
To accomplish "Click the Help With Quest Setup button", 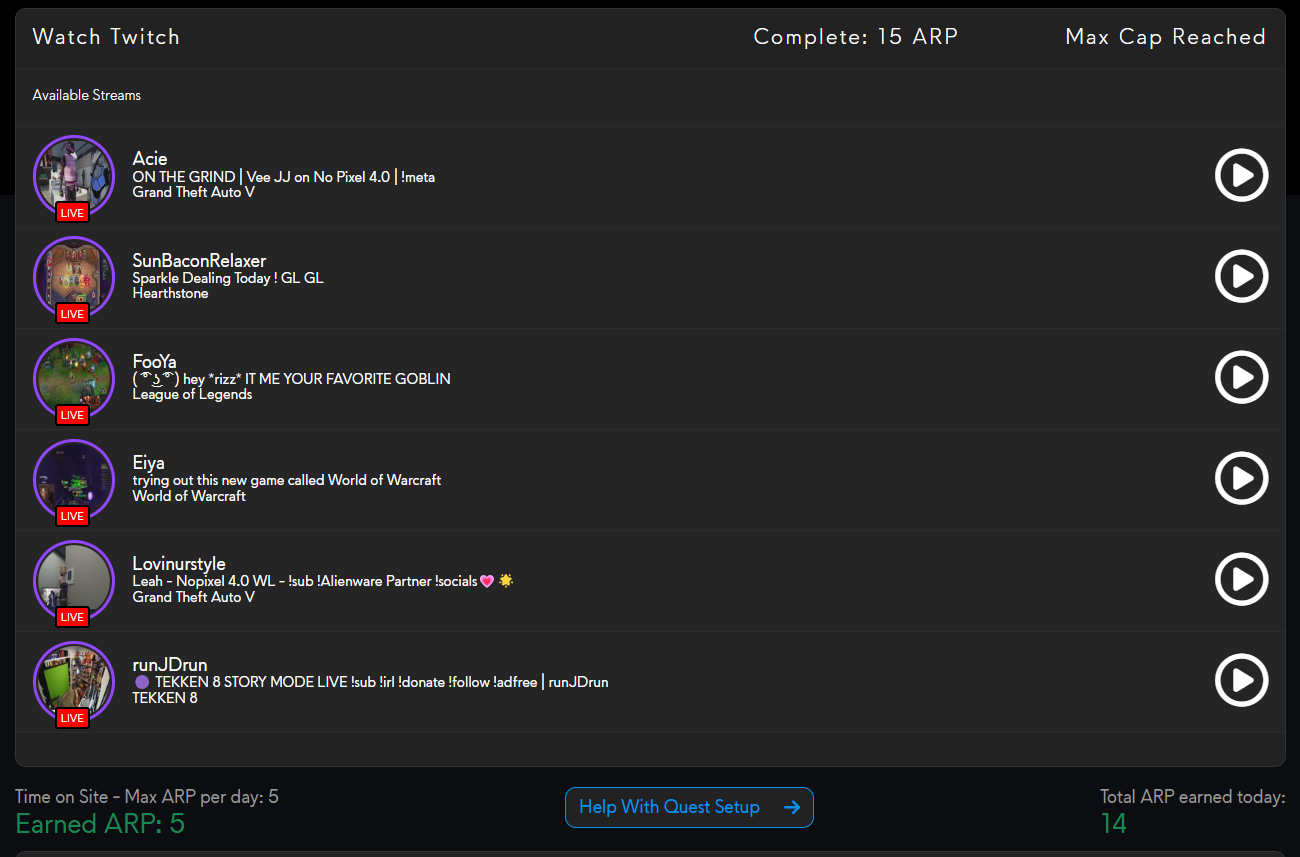I will point(669,807).
